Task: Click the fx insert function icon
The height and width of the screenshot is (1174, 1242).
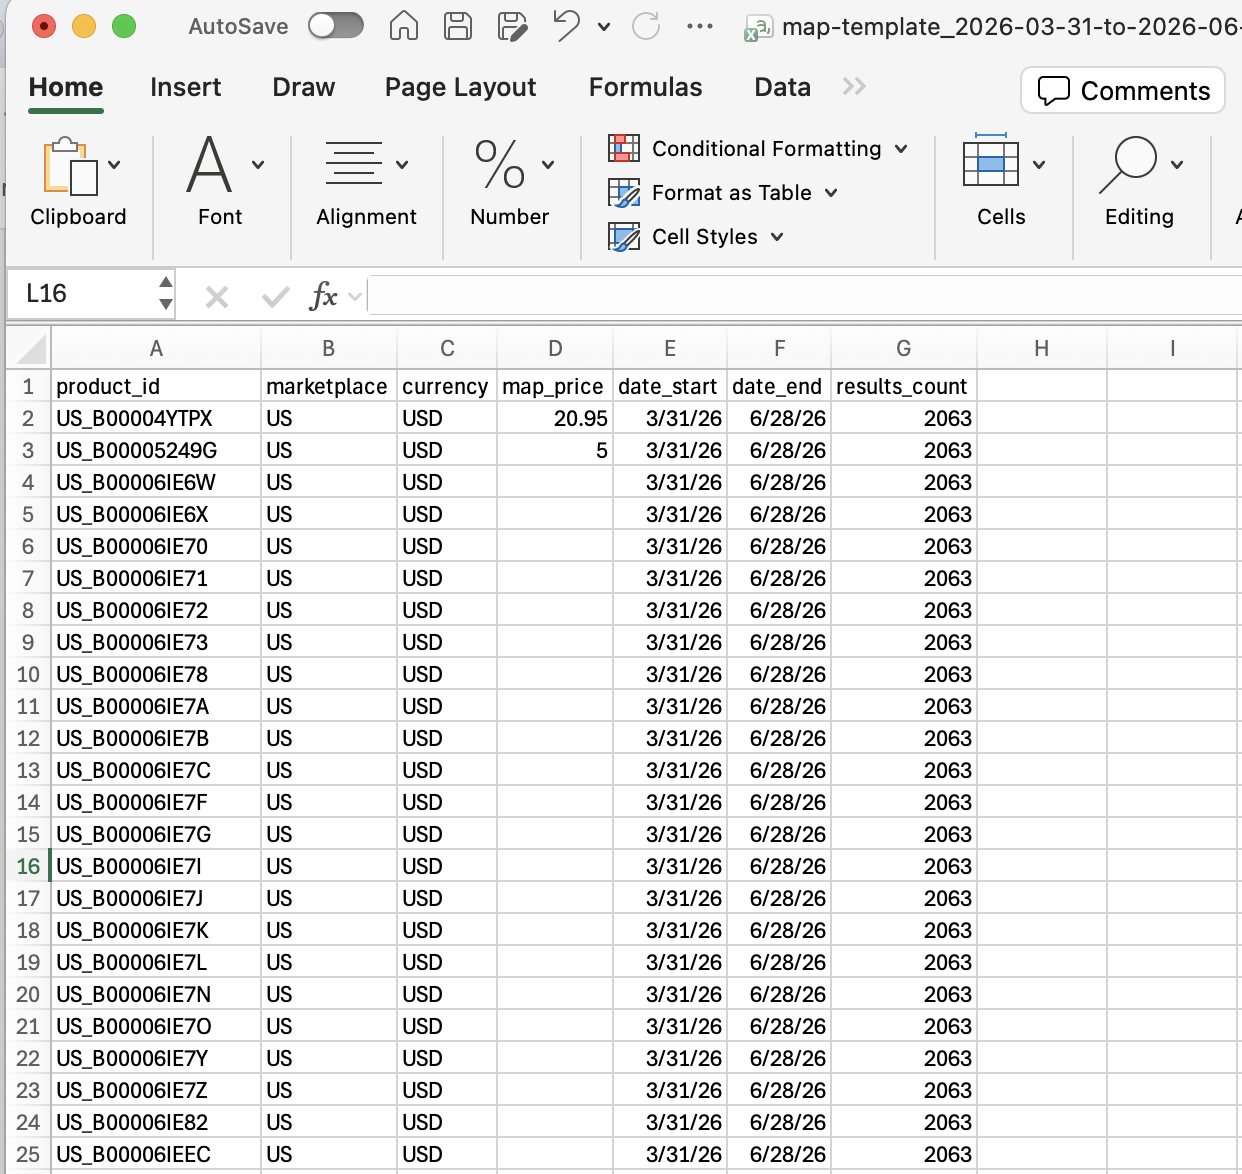Action: tap(324, 296)
